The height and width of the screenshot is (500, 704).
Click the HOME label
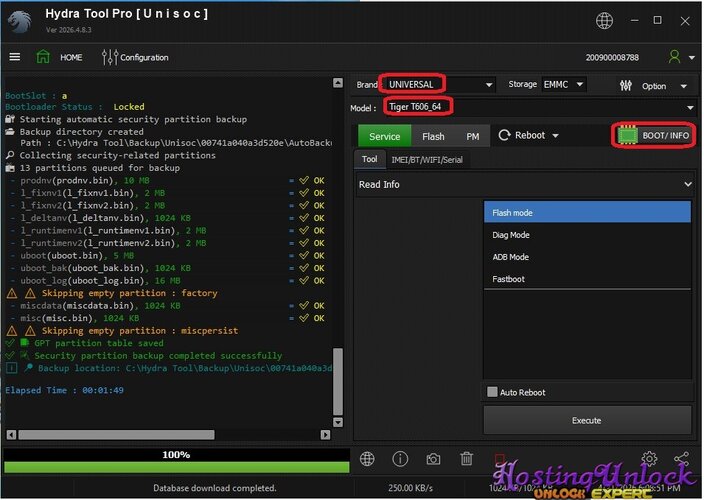tap(71, 57)
